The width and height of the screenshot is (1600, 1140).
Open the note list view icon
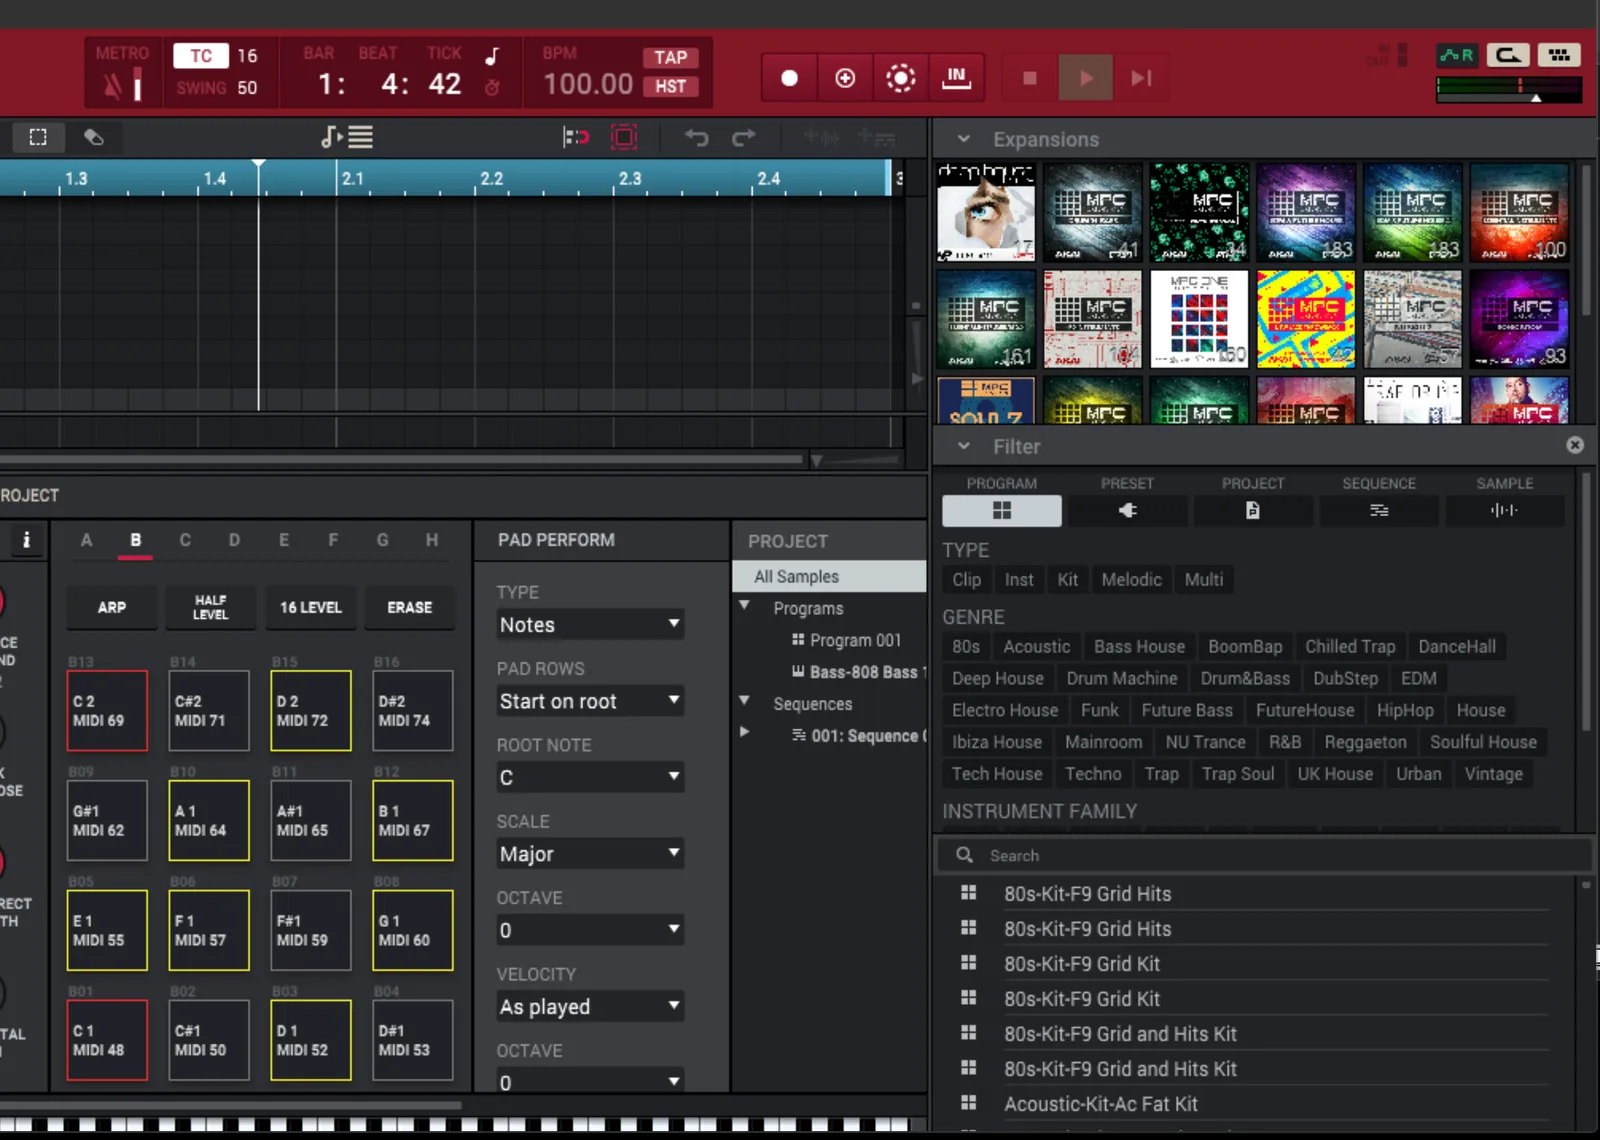coord(347,137)
